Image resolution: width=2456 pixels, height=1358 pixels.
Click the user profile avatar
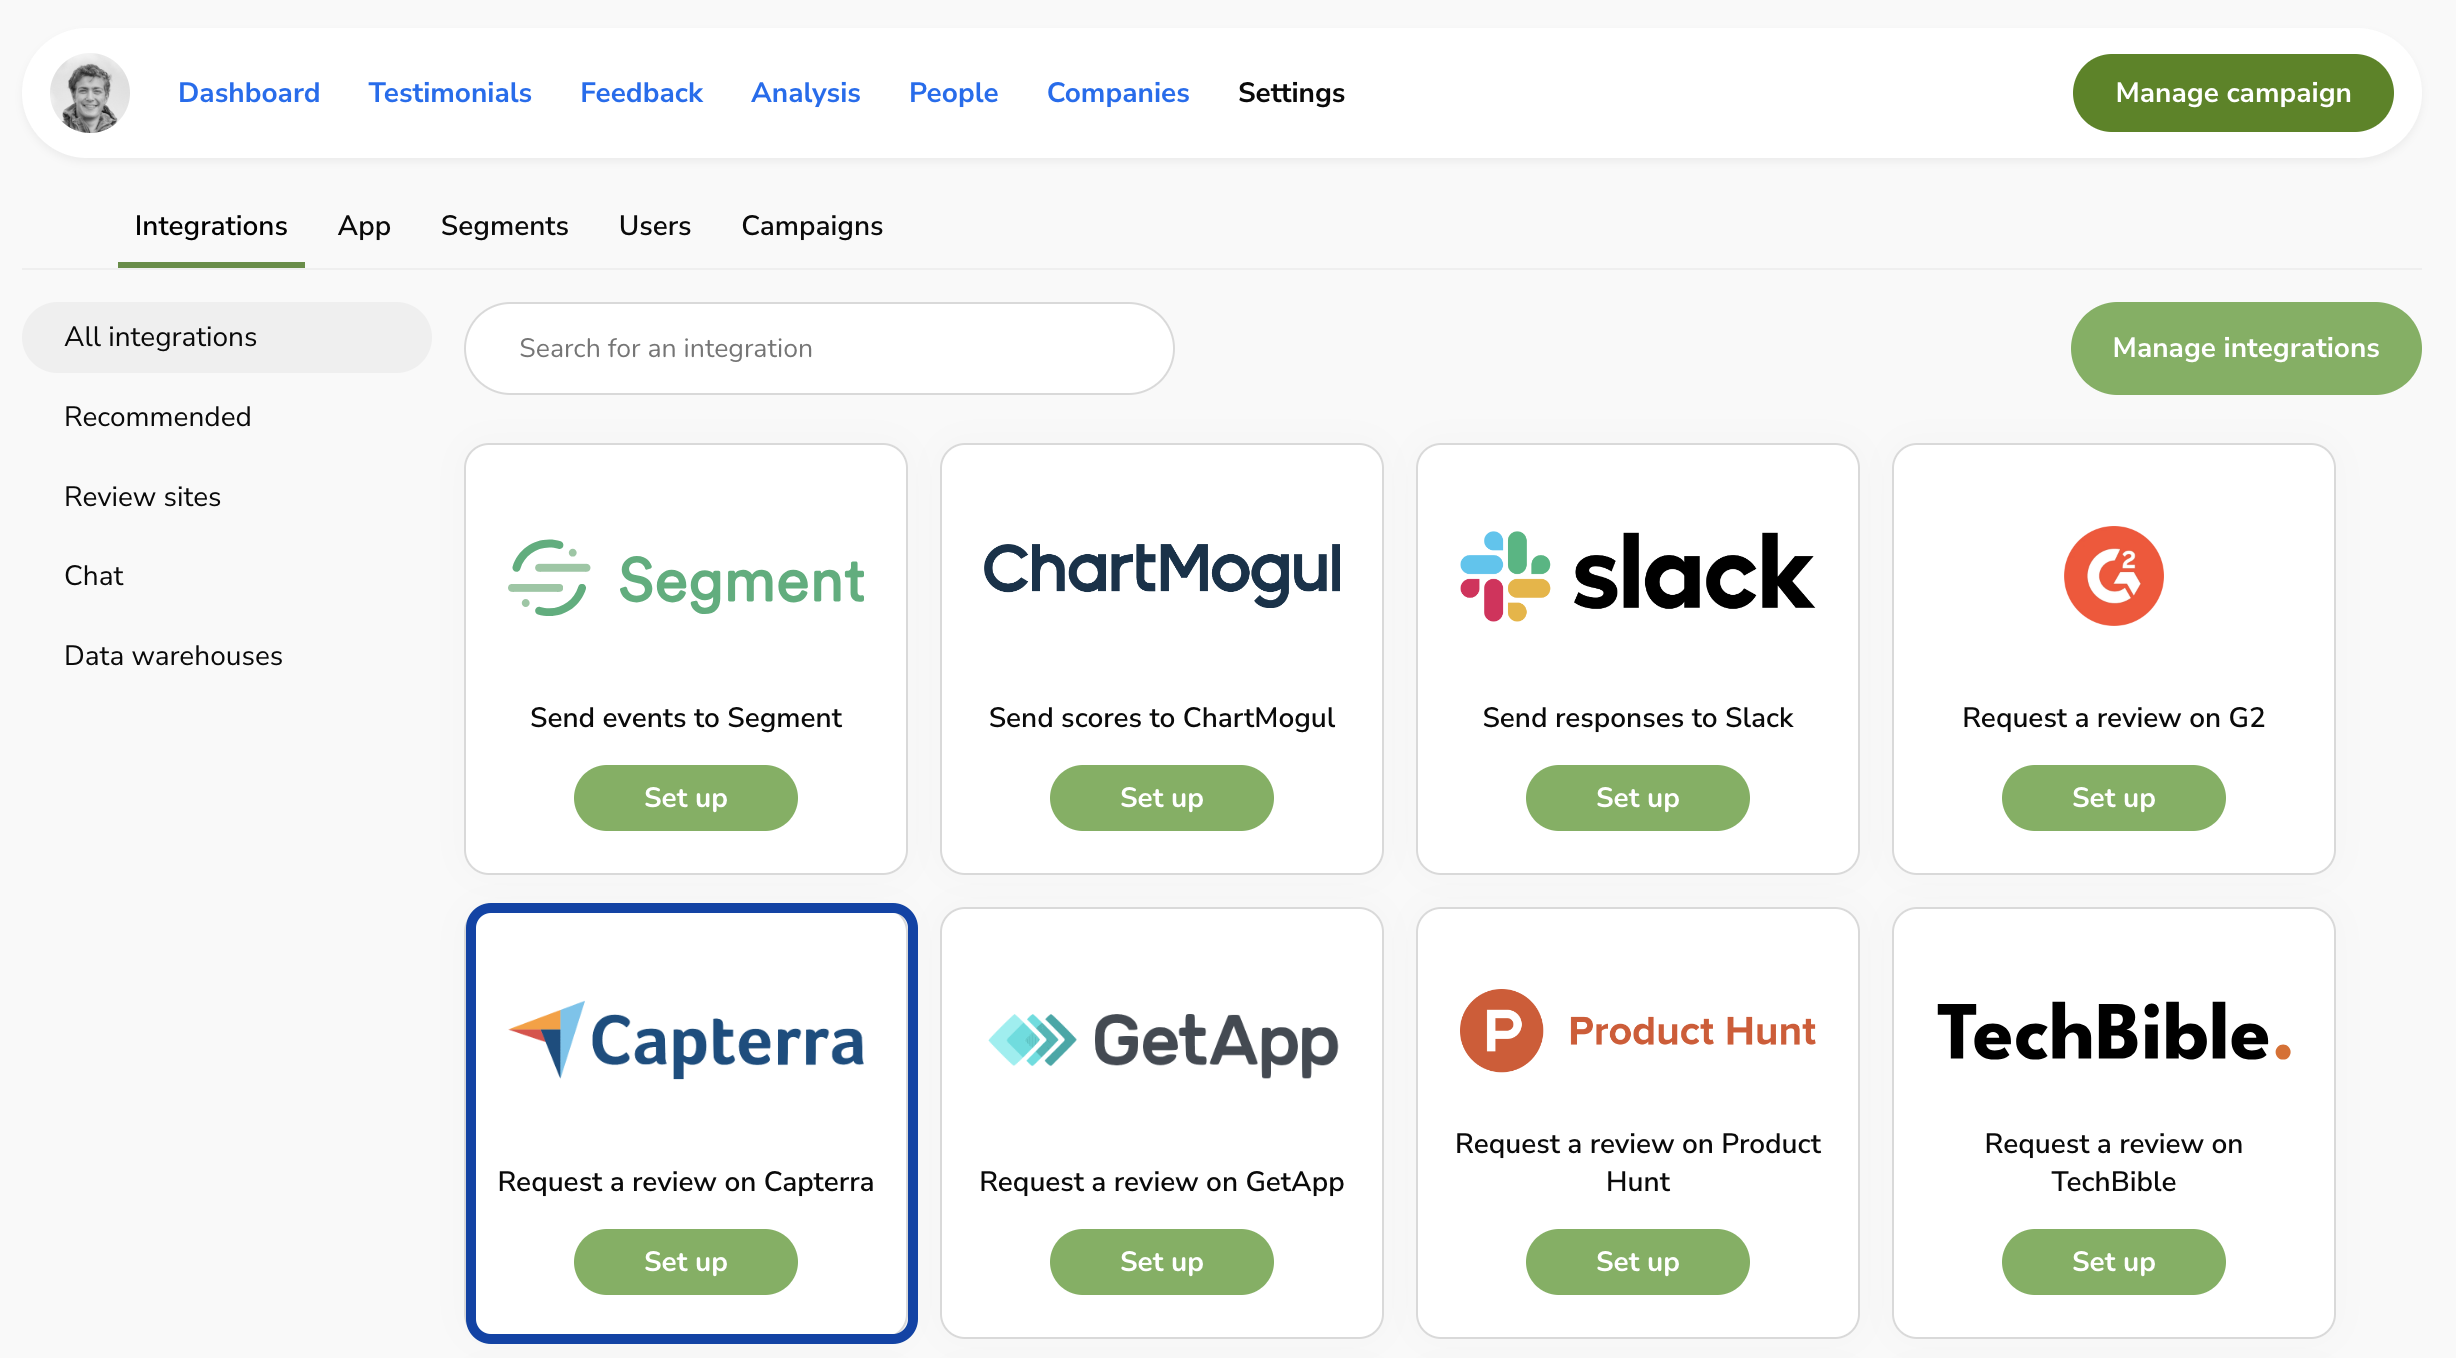90,93
